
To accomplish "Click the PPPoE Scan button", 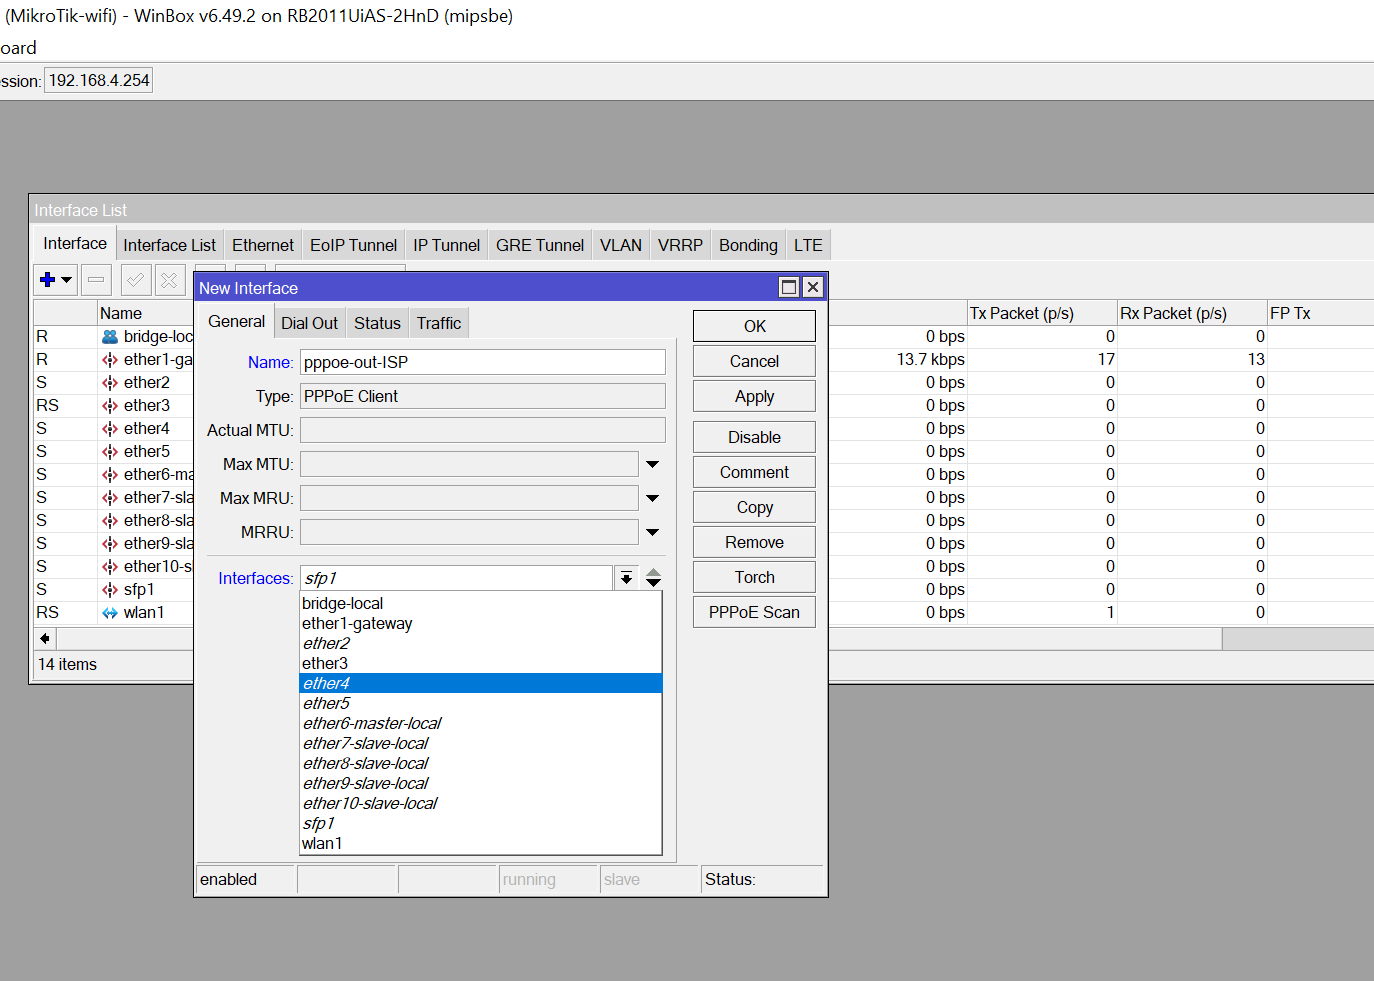I will pyautogui.click(x=754, y=612).
